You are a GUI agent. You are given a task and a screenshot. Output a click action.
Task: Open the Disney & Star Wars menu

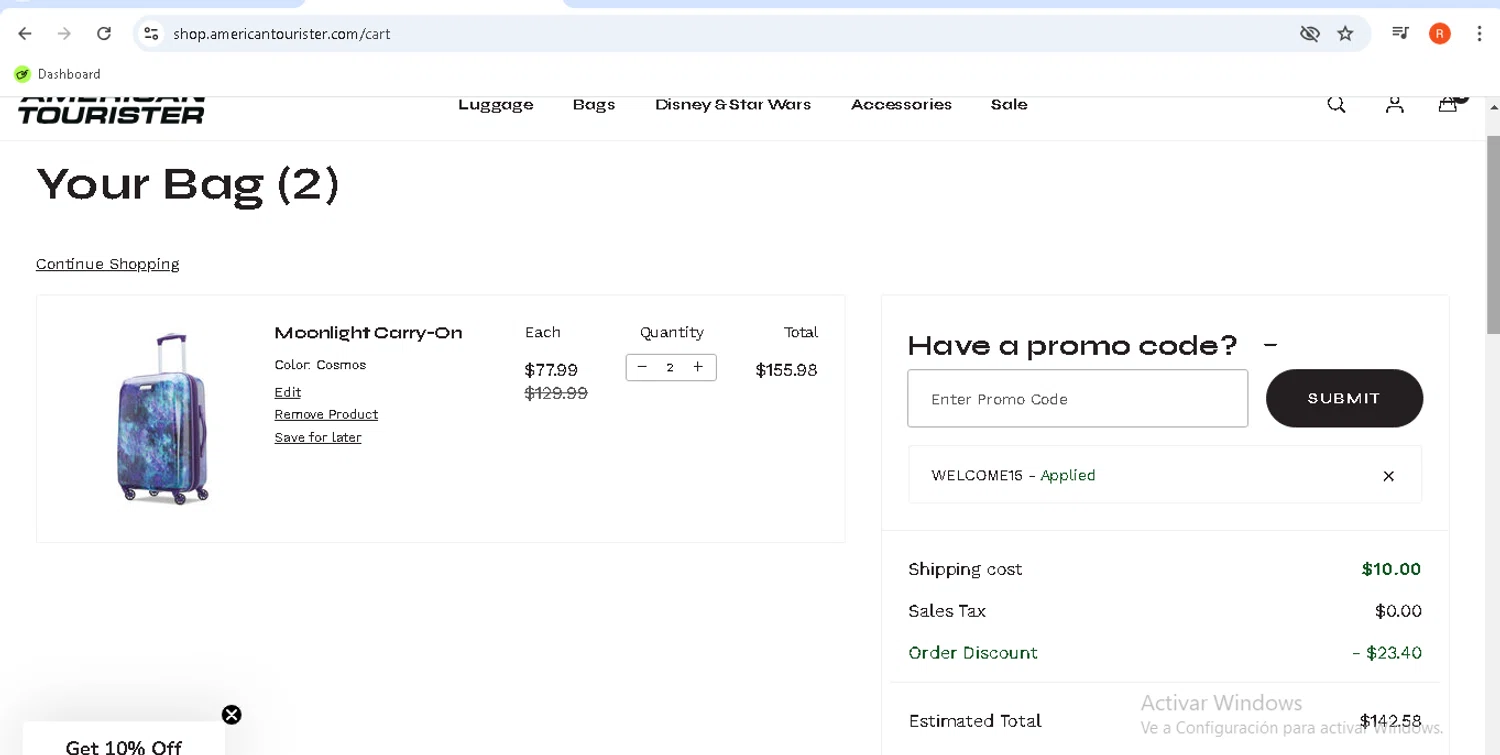point(733,105)
